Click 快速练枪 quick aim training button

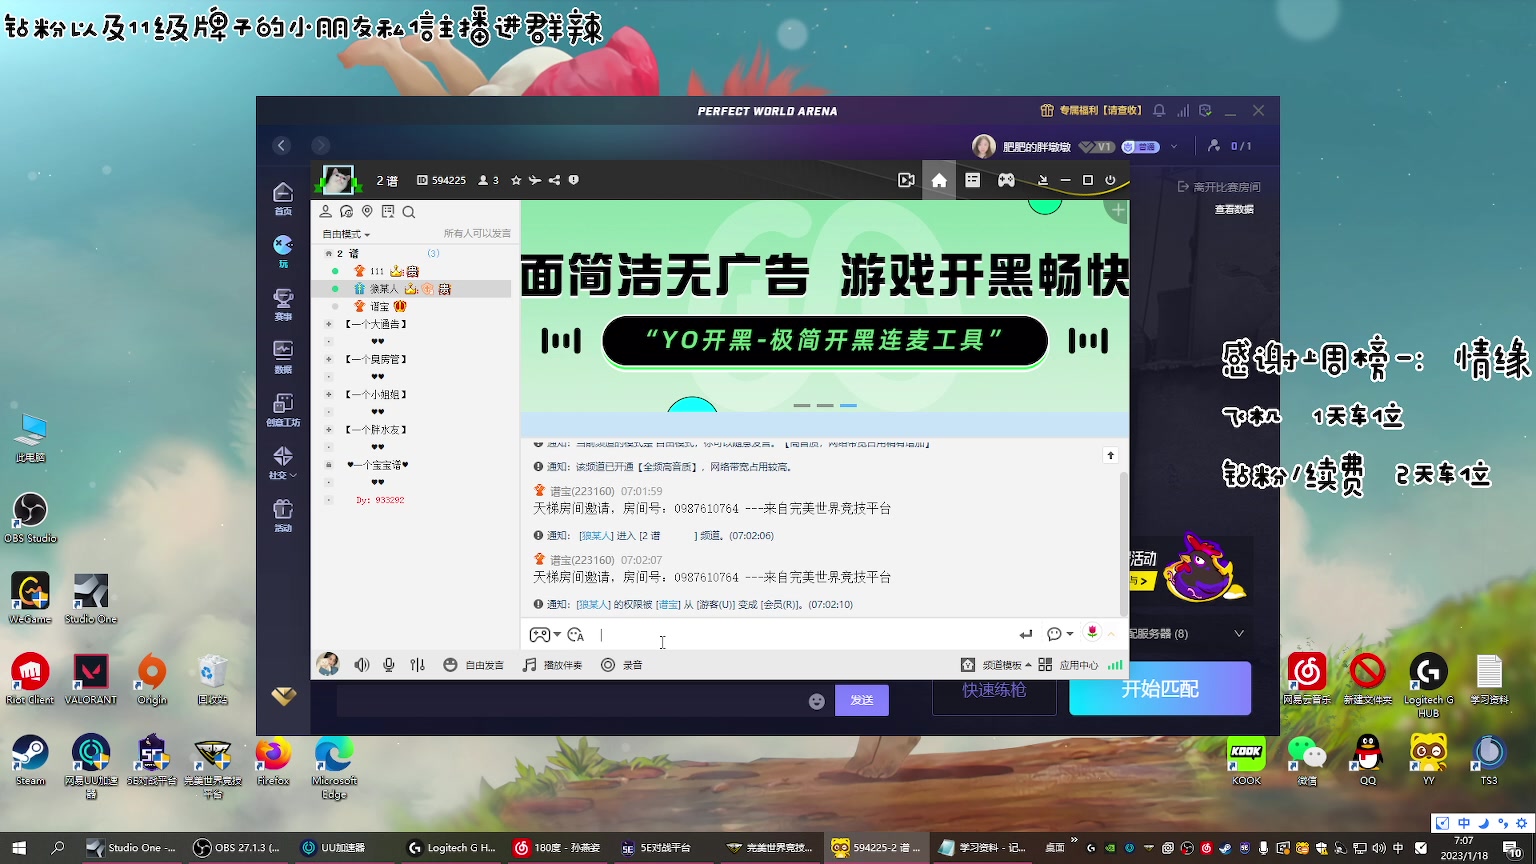coord(994,689)
